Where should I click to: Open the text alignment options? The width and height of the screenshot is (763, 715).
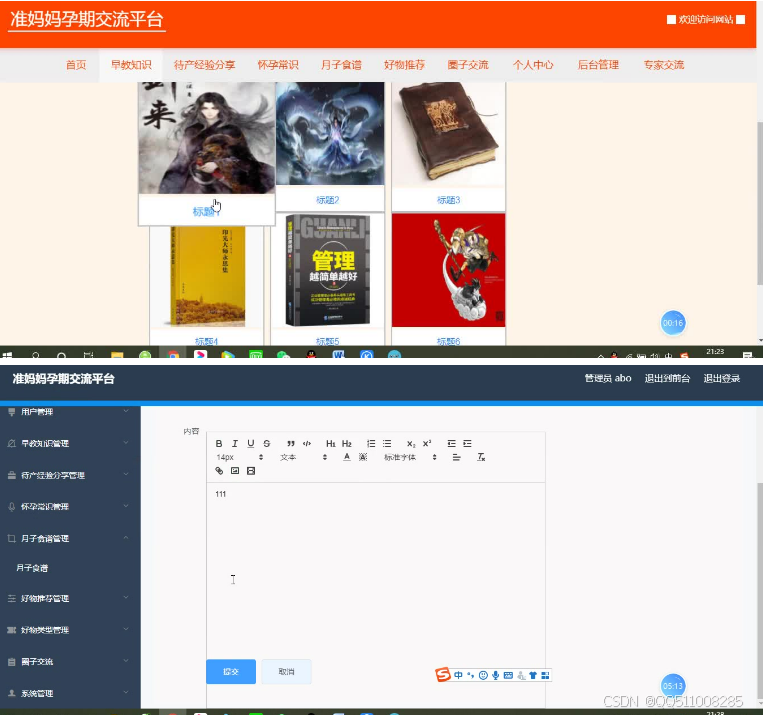[x=456, y=457]
